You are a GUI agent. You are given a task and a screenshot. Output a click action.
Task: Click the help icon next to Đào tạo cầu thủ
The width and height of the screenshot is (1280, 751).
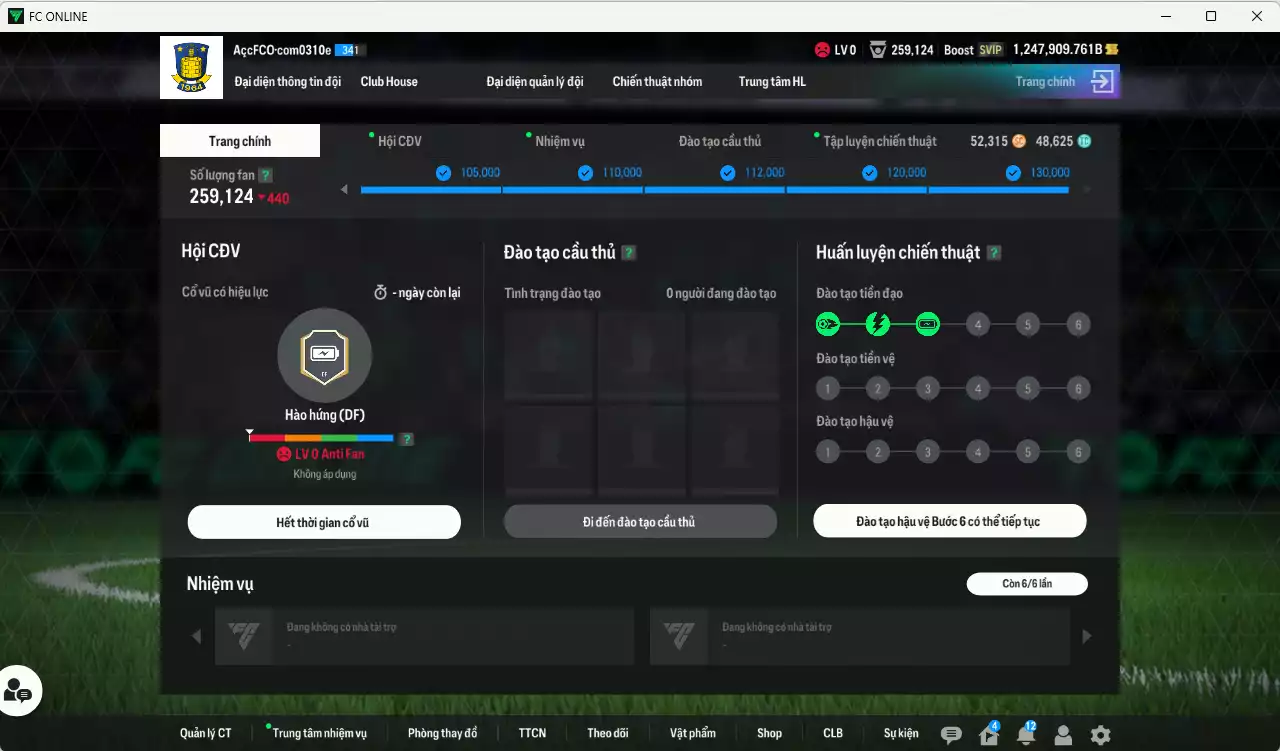628,253
